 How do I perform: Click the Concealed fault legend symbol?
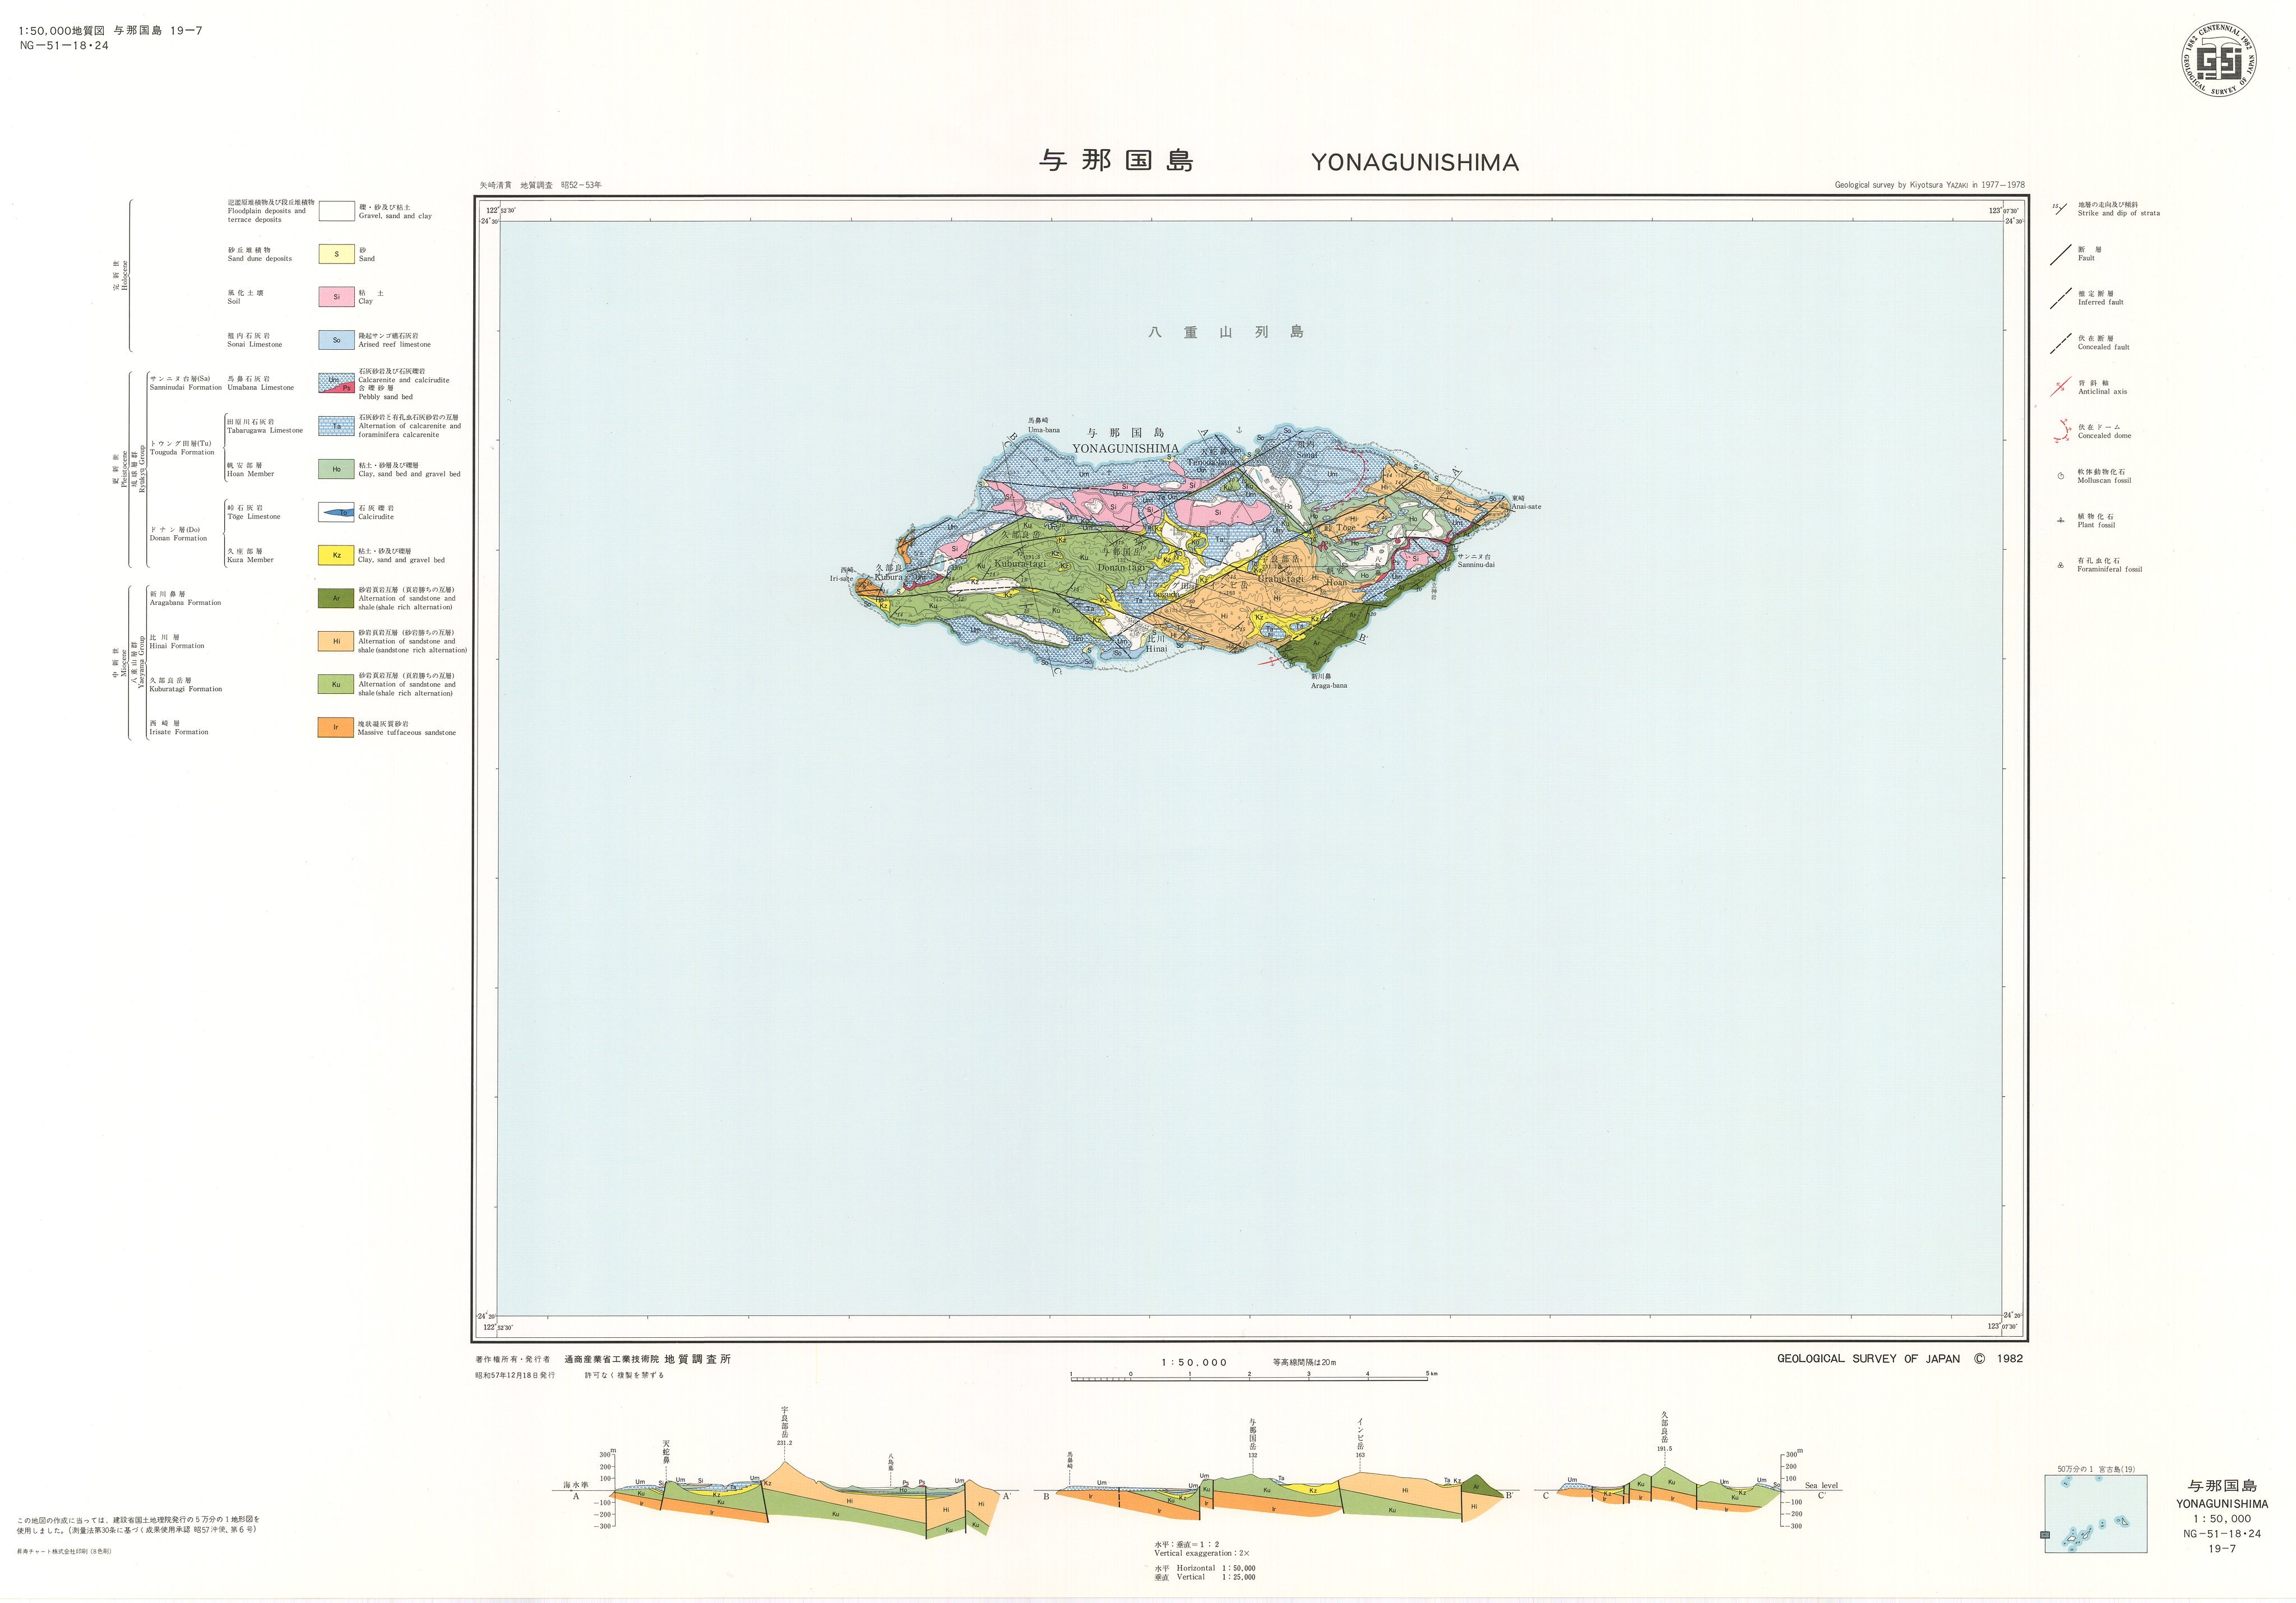click(2060, 343)
